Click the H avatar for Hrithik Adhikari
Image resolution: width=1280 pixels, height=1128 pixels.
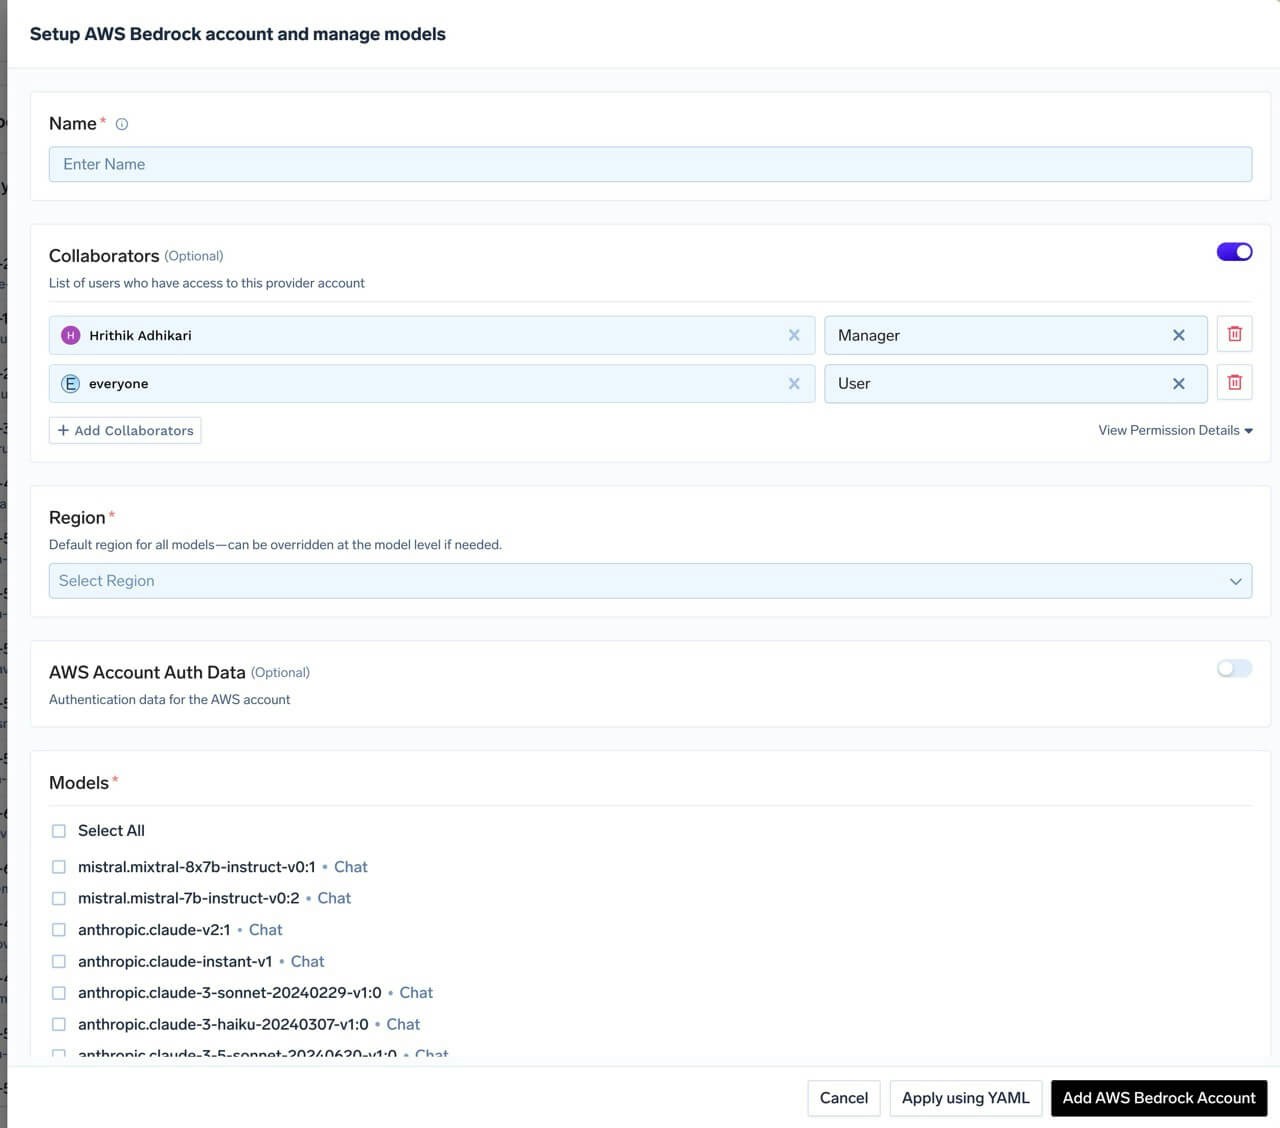[70, 335]
